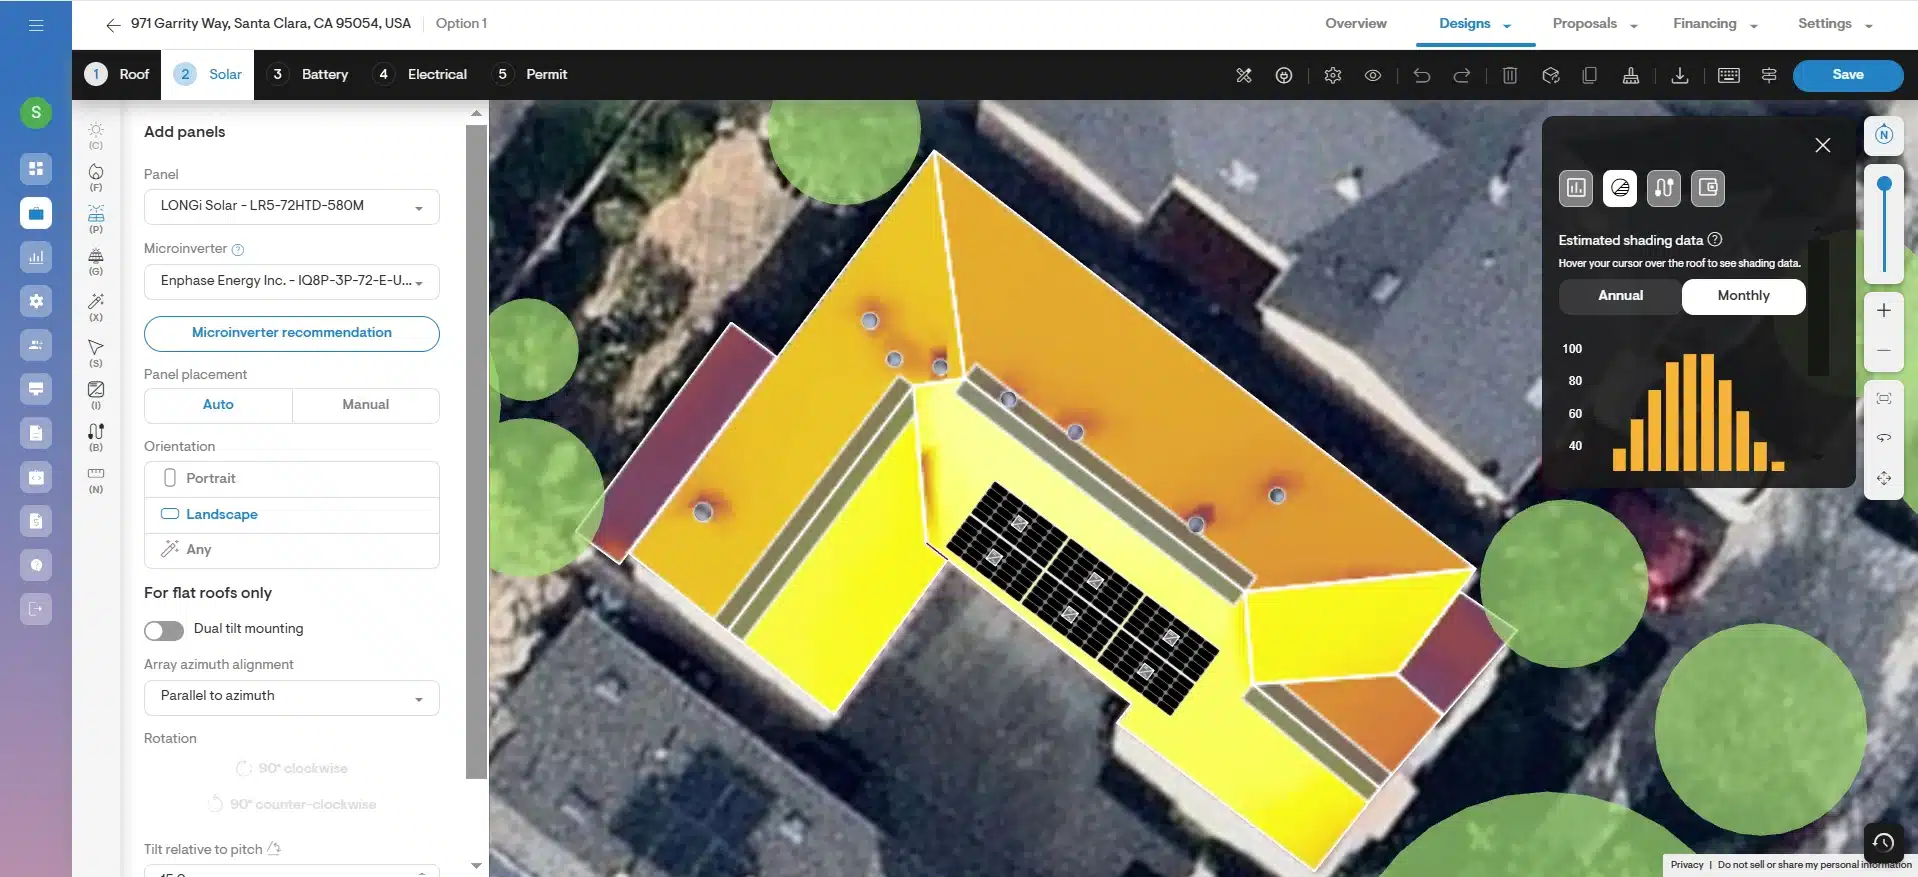
Task: Click the map zoom slider handle
Action: (1884, 184)
